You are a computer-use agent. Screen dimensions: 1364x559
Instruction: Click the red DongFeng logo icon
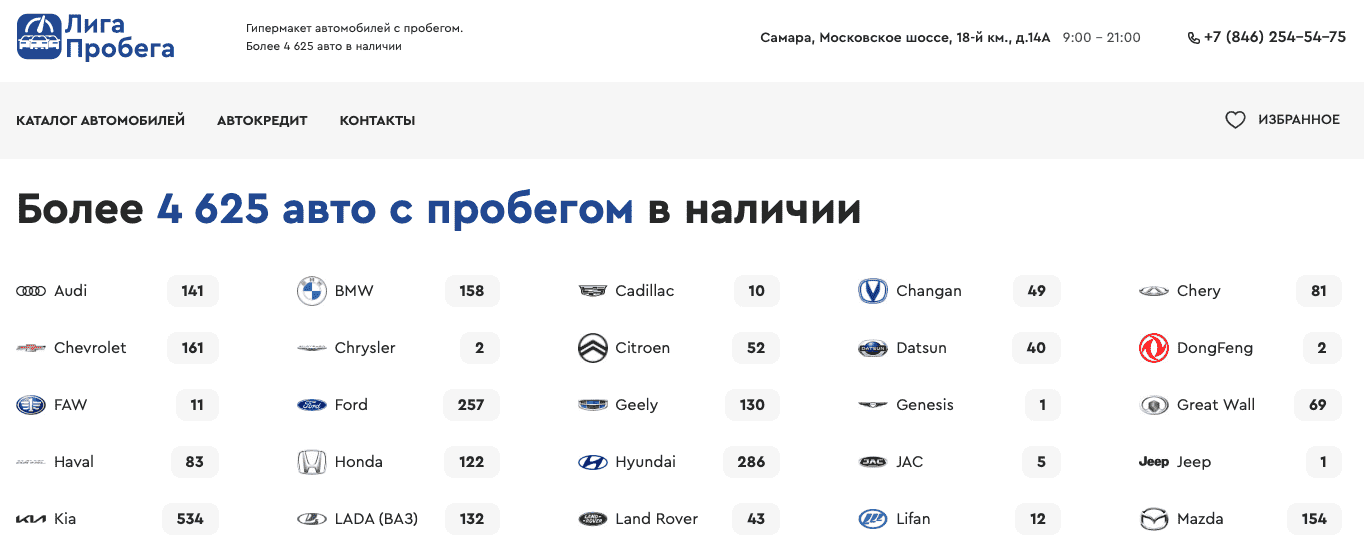pyautogui.click(x=1154, y=348)
